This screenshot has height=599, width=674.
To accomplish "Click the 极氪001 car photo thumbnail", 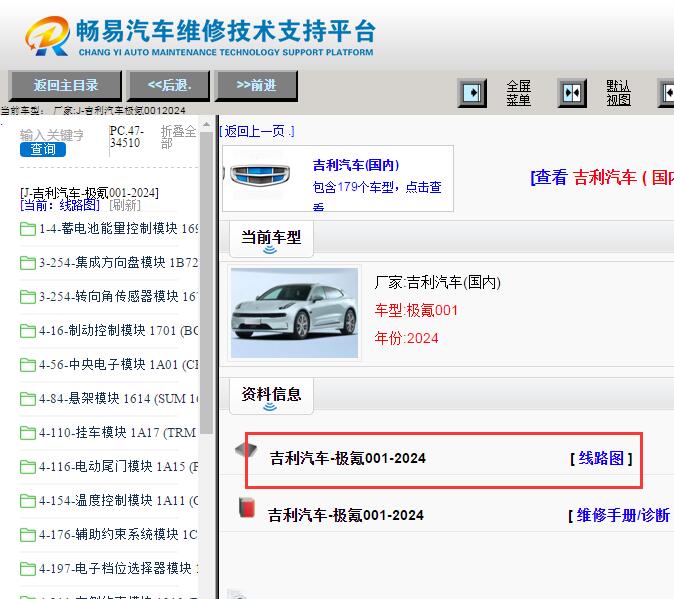I will pos(294,313).
